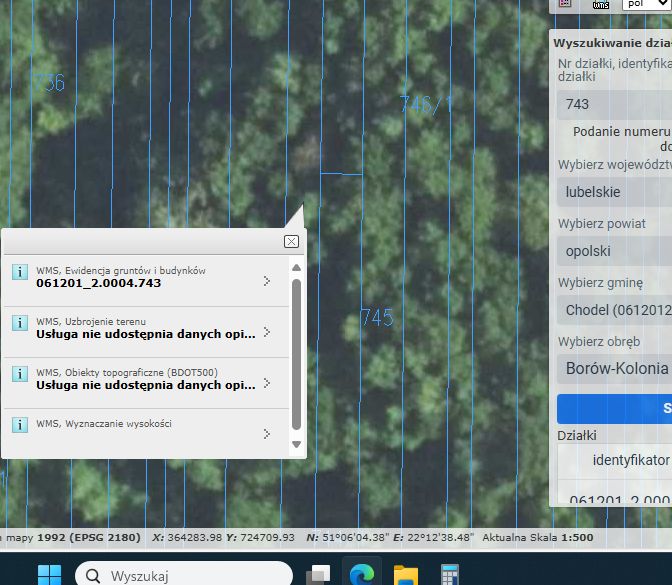
Task: Click the popup scrollbar up arrow
Action: (296, 268)
